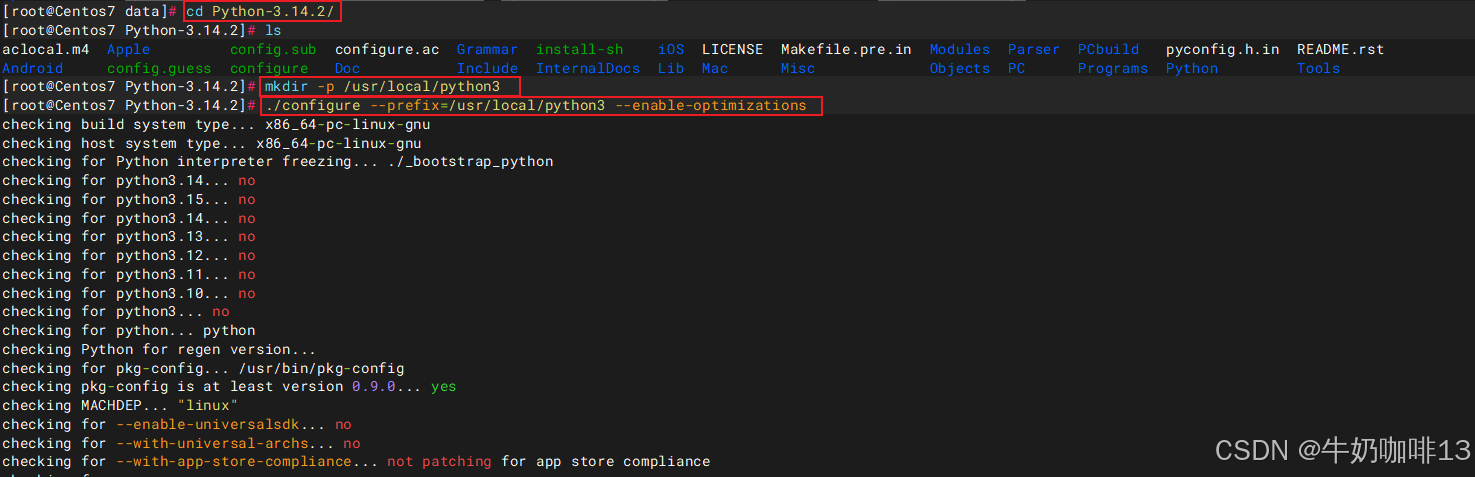Image resolution: width=1475 pixels, height=477 pixels.
Task: Click the Doc directory name
Action: click(x=347, y=68)
